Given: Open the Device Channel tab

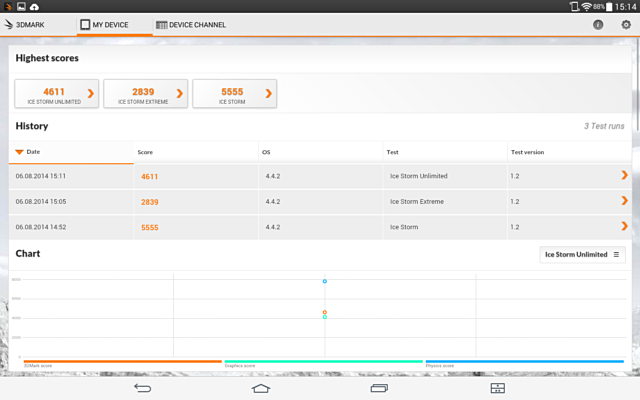Looking at the screenshot, I should tap(191, 25).
